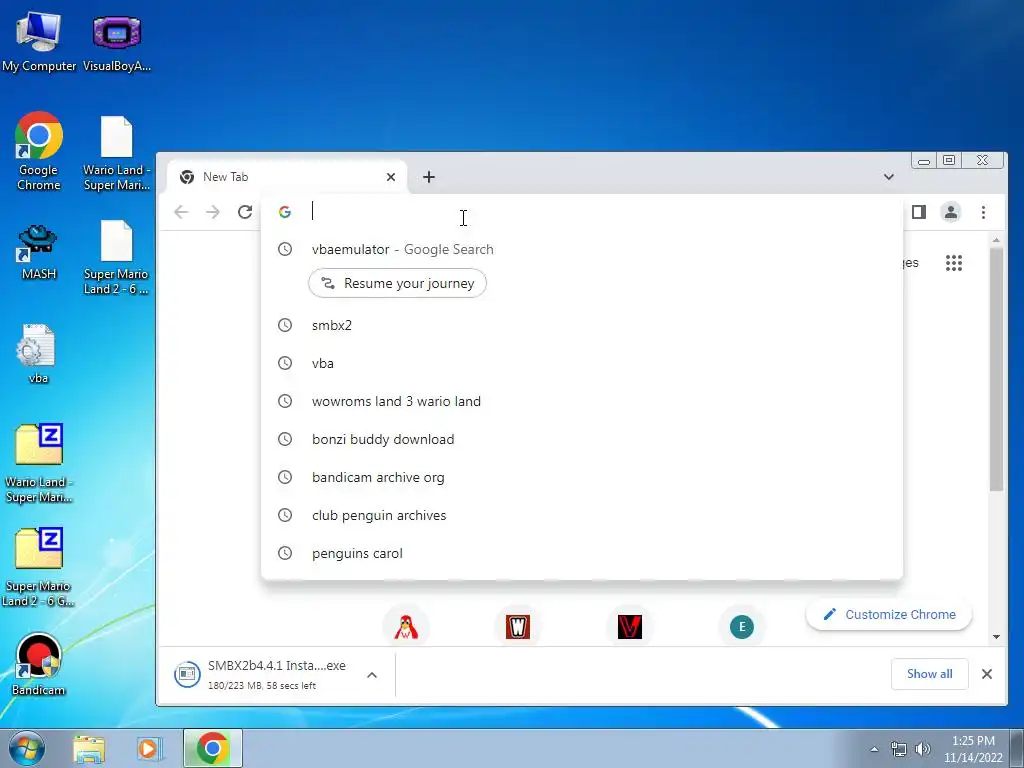Open Wario Land zip archive icon
Screen dimensions: 1024x768
[39, 463]
